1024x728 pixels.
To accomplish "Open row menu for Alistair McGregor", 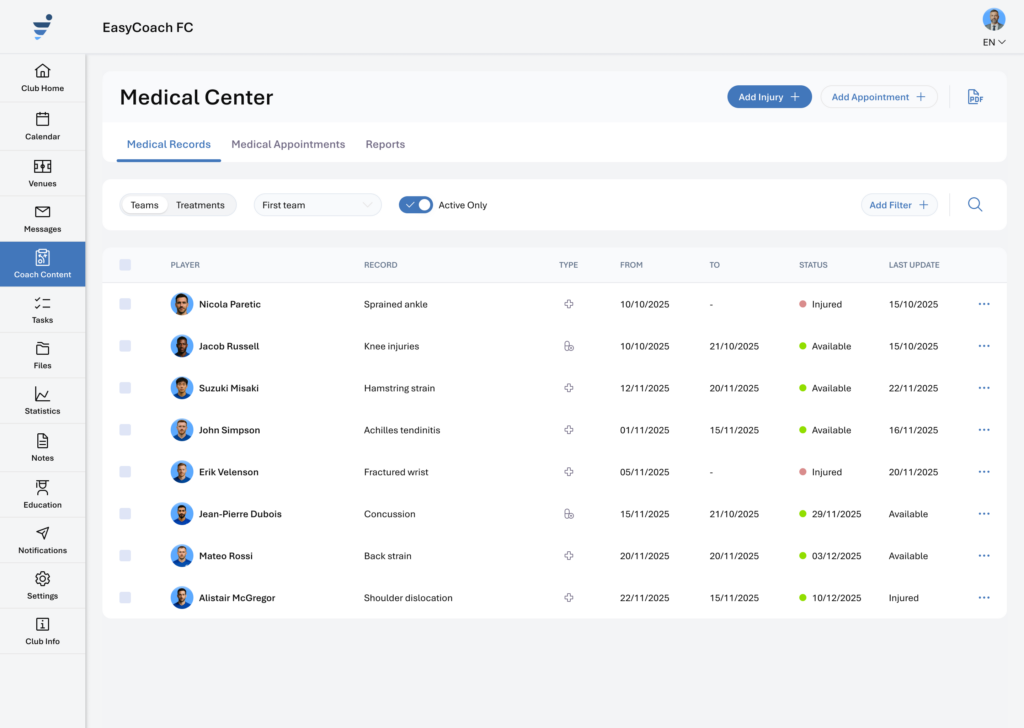I will 984,597.
